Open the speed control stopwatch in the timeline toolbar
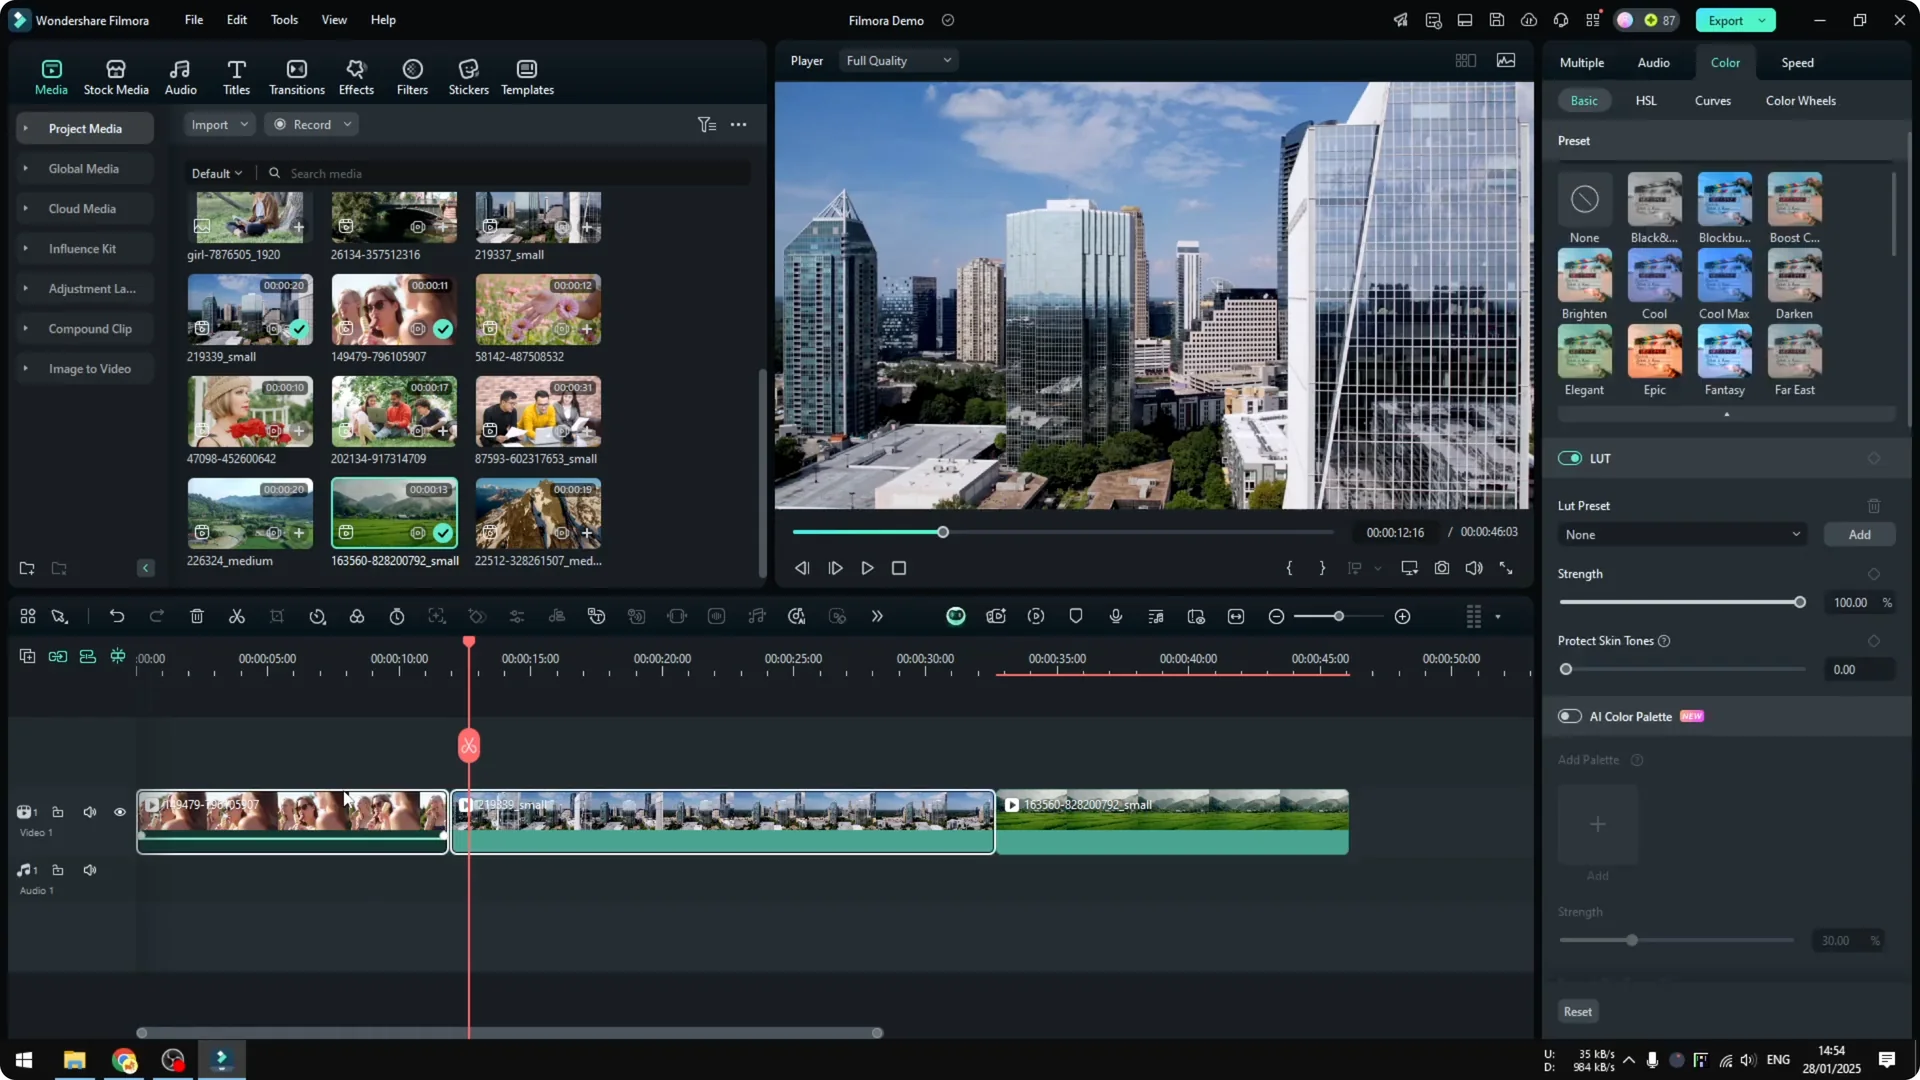 (396, 616)
